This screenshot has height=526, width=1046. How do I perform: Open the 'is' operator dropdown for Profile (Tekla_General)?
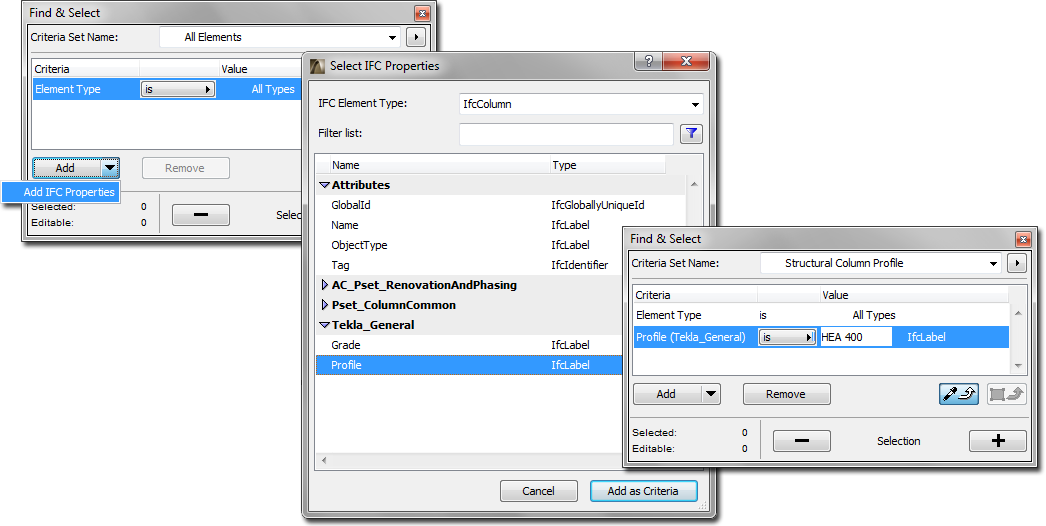[x=788, y=337]
